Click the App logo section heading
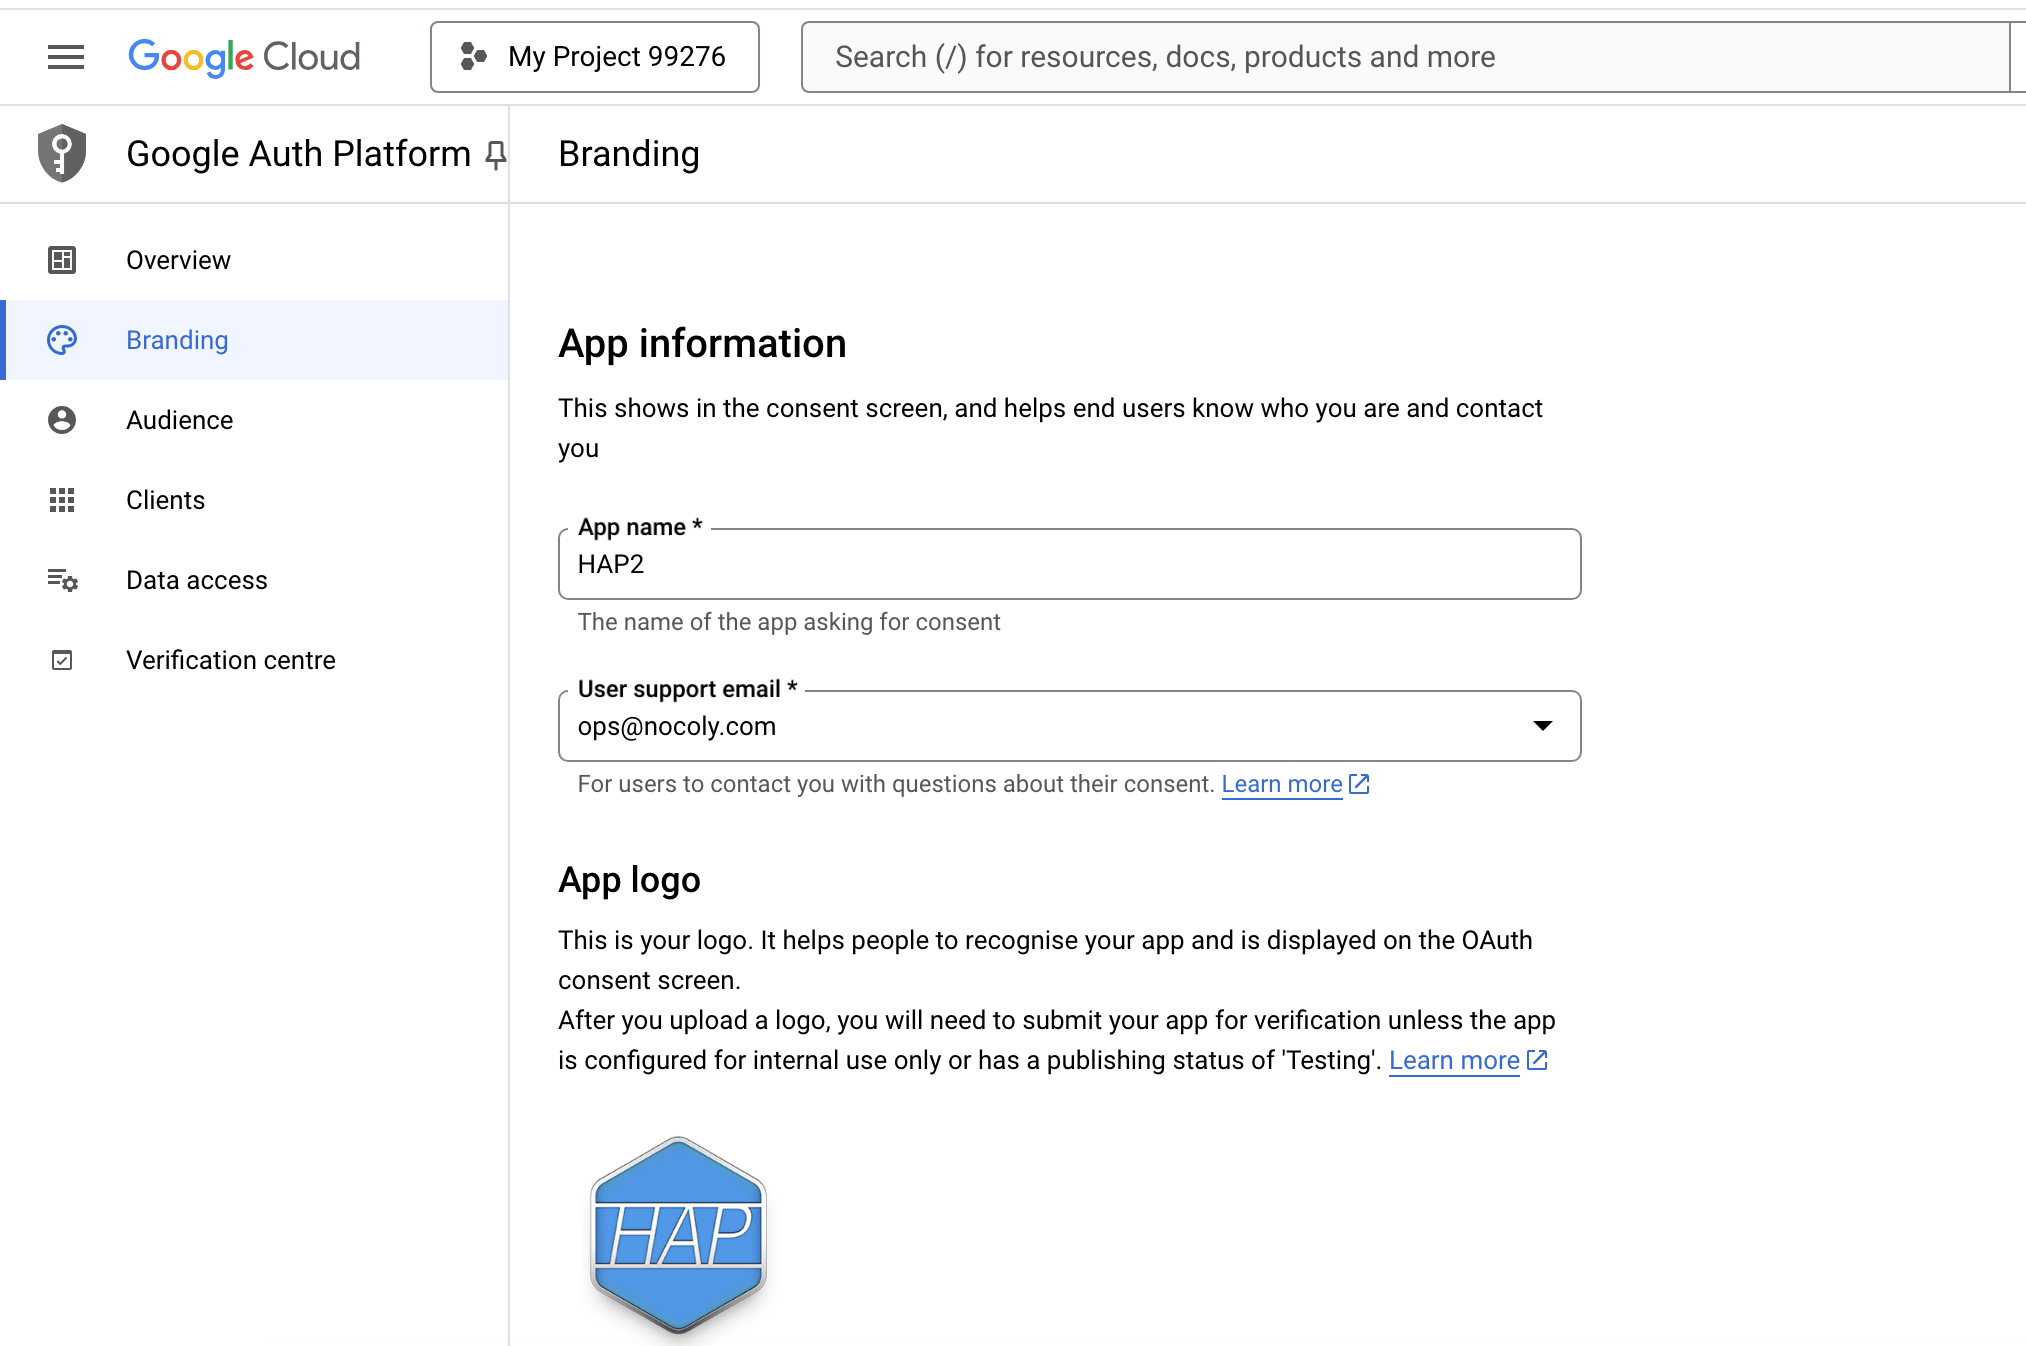 [x=629, y=880]
